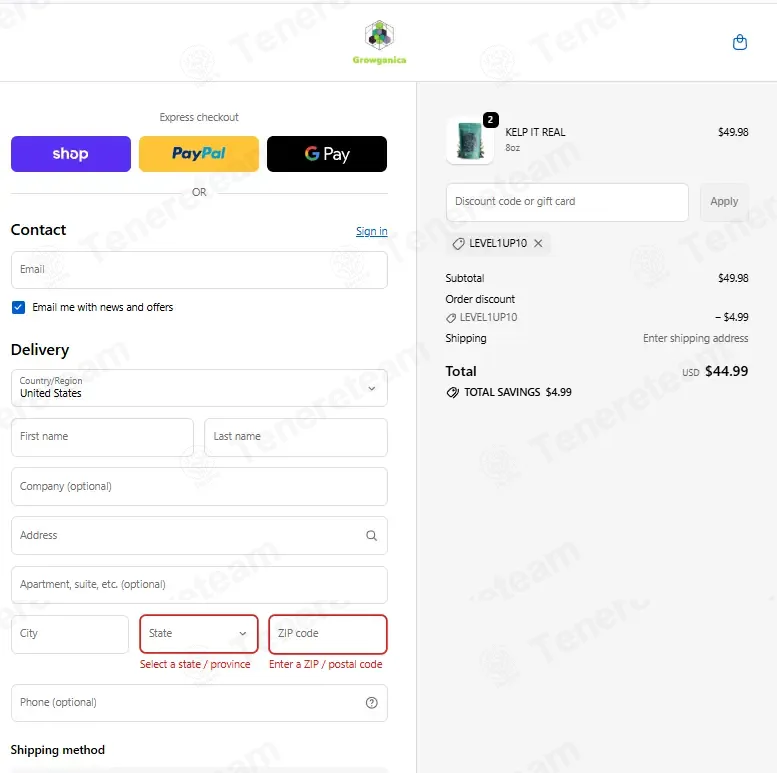Click the LEVEL1UP10 order discount tag icon
This screenshot has width=777, height=773.
pyautogui.click(x=451, y=318)
